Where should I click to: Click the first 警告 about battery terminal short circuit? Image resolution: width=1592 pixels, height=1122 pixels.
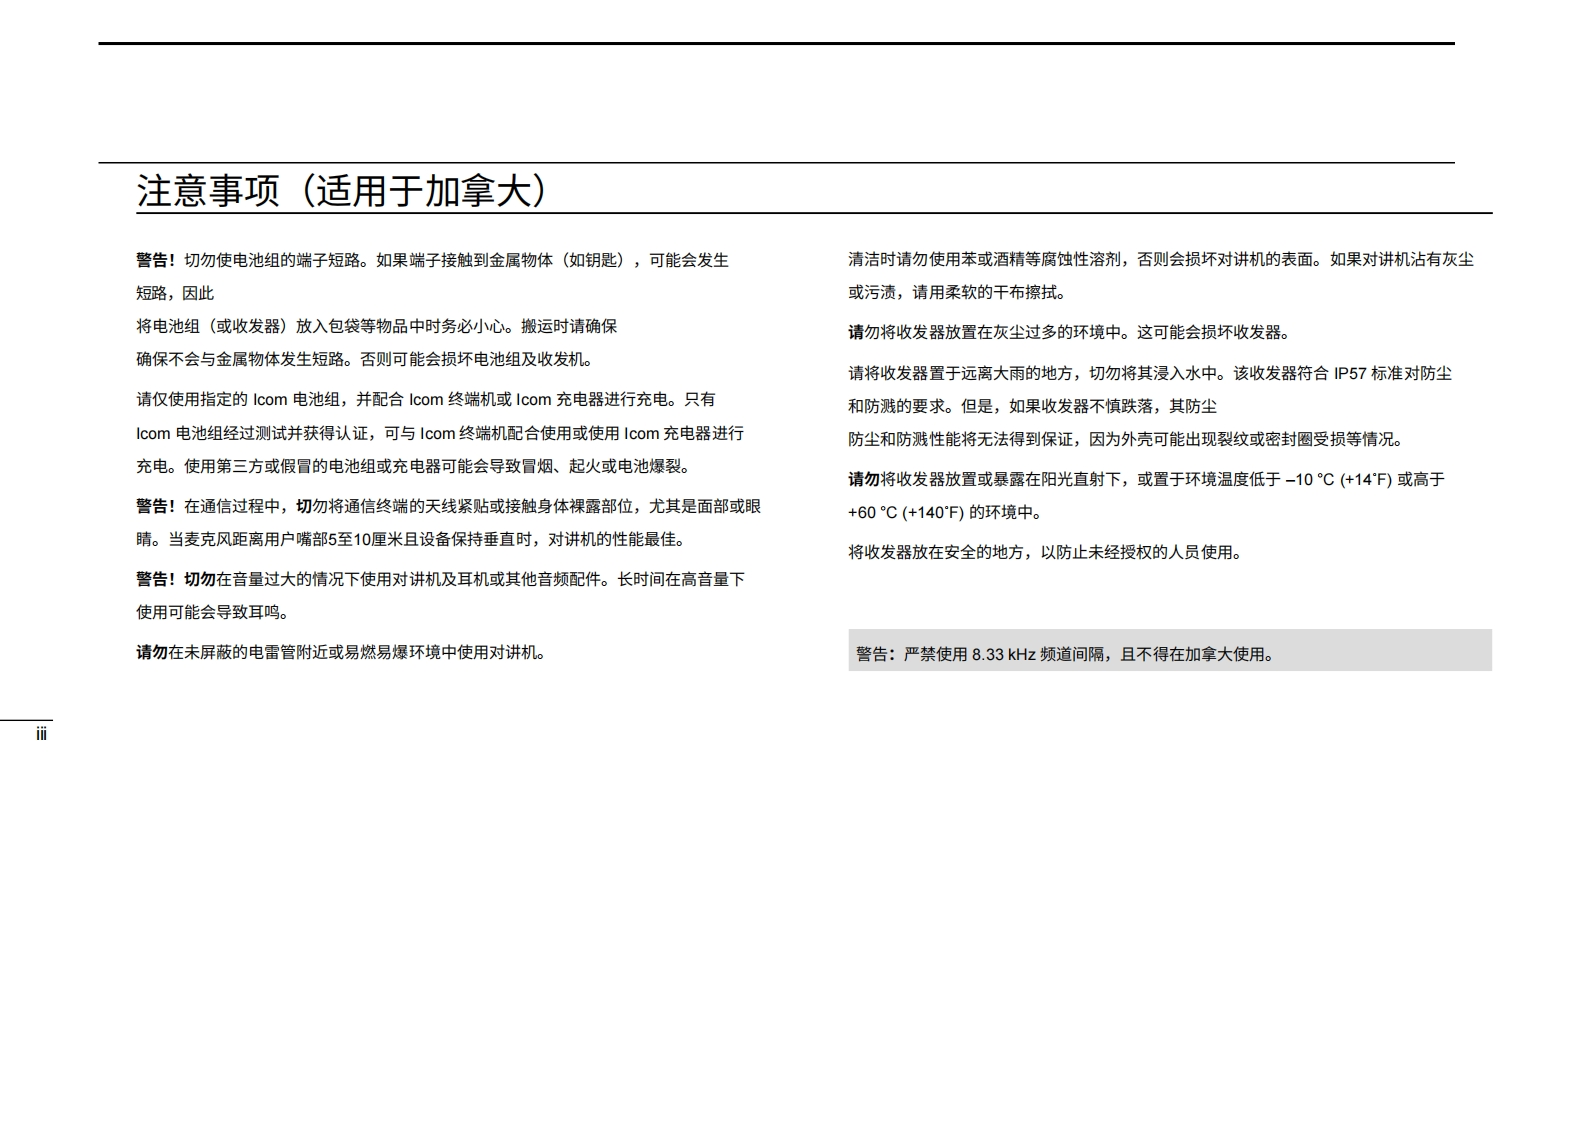click(x=155, y=260)
